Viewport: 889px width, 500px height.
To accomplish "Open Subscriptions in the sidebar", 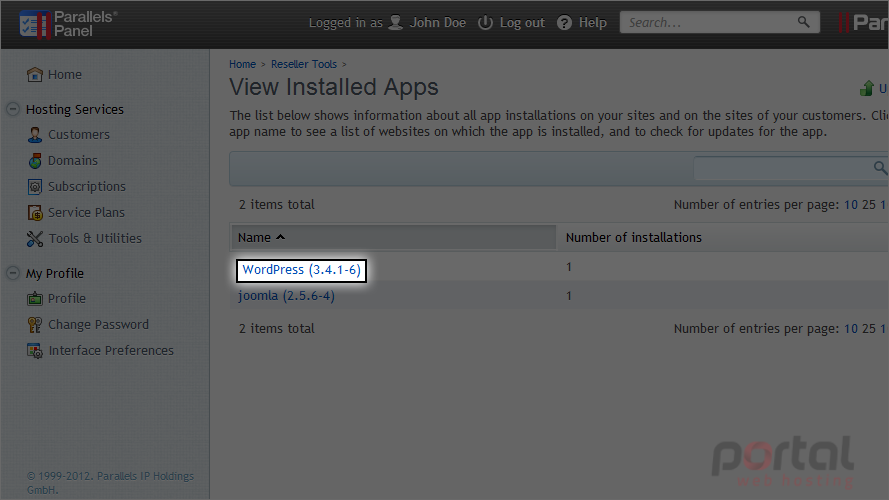I will click(x=87, y=187).
